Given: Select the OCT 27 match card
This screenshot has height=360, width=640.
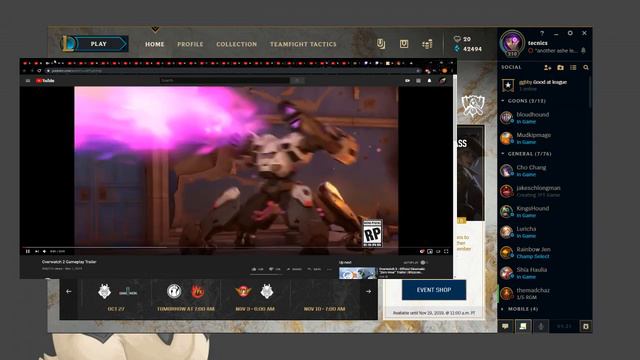Looking at the screenshot, I should tap(116, 298).
